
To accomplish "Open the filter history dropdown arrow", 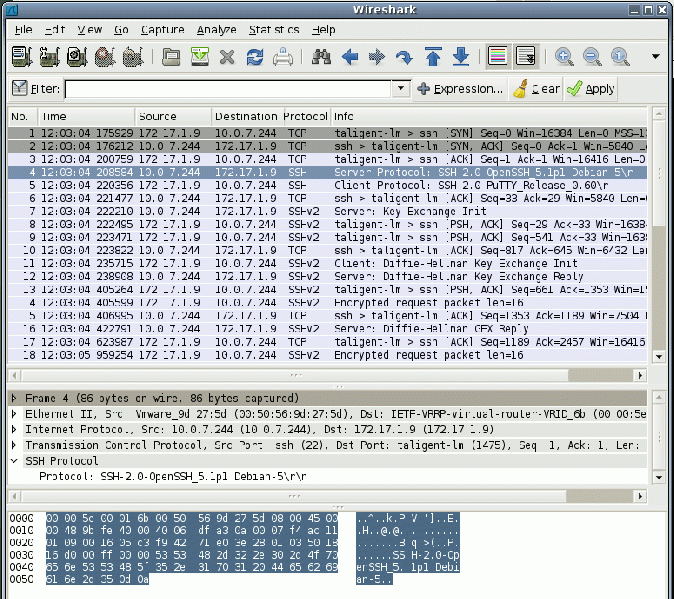I will click(401, 88).
